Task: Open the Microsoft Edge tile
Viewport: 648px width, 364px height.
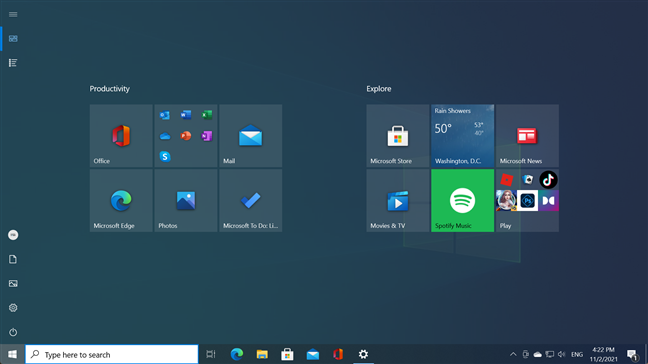Action: (121, 200)
